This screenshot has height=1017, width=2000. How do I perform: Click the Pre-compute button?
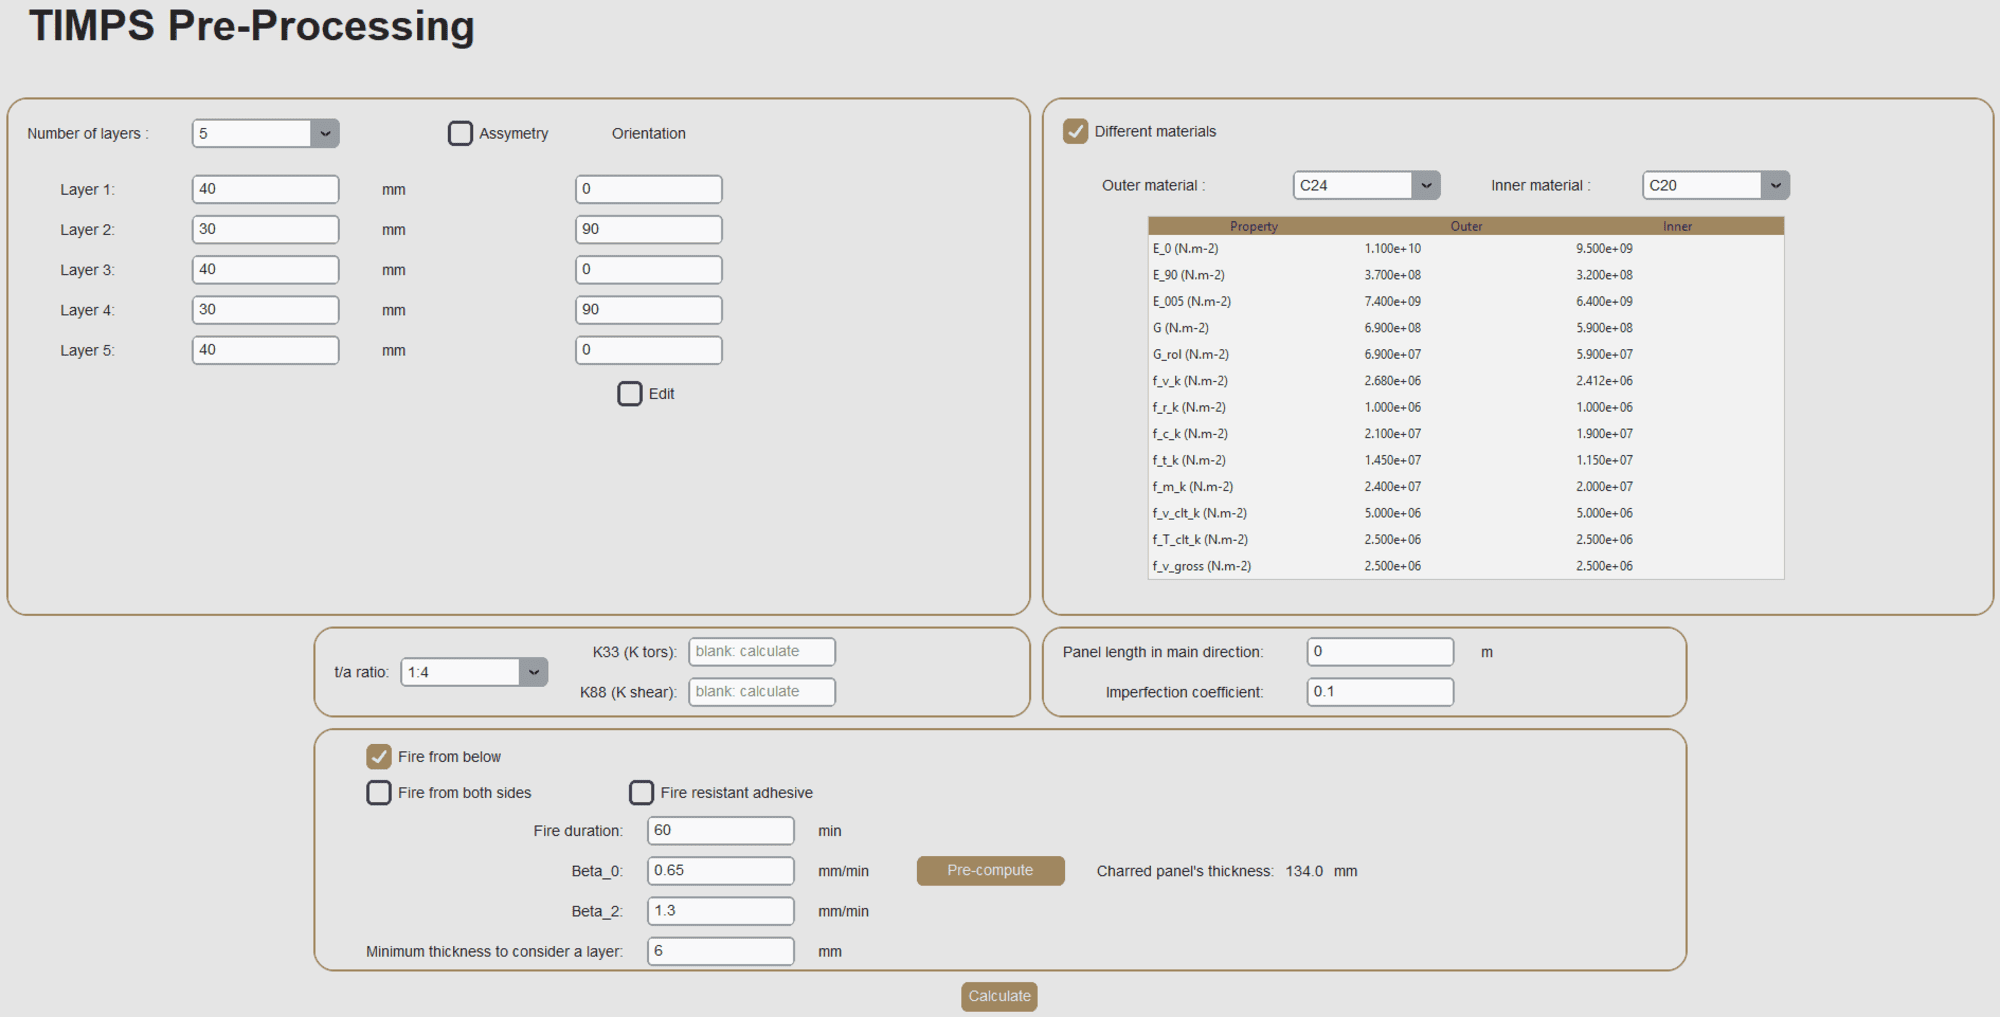pyautogui.click(x=990, y=870)
